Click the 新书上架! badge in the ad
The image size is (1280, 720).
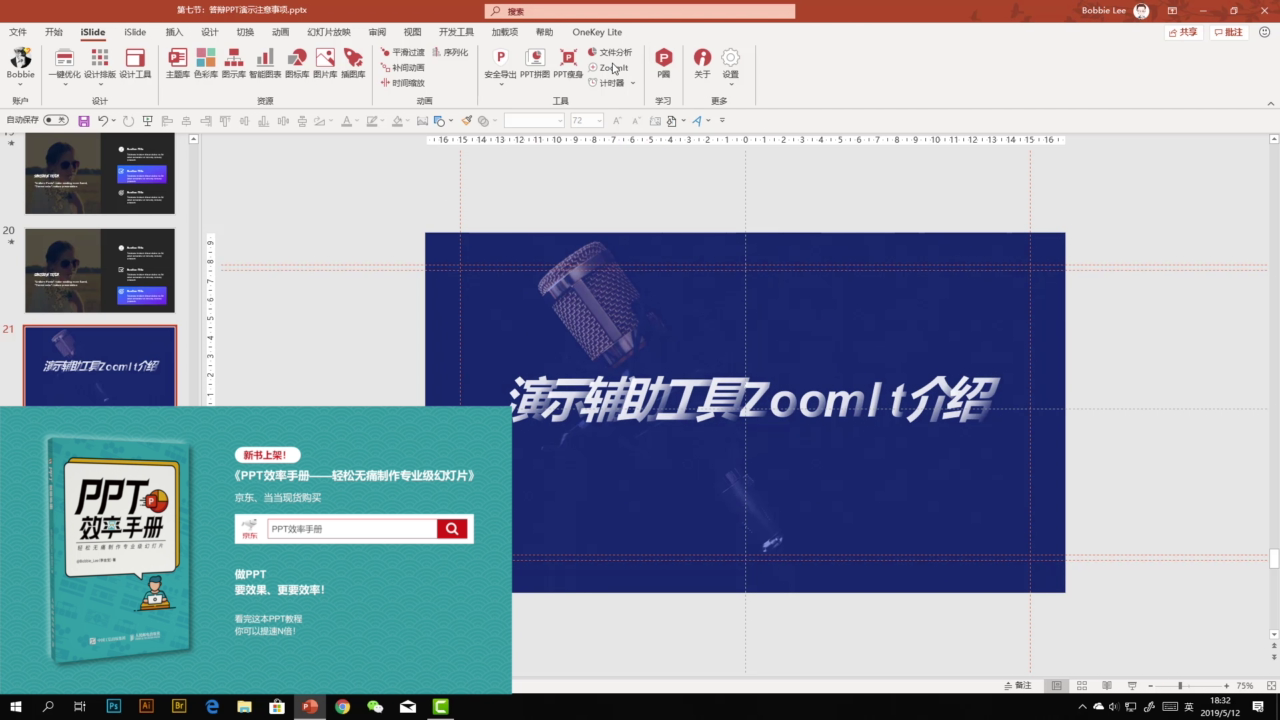pos(267,455)
